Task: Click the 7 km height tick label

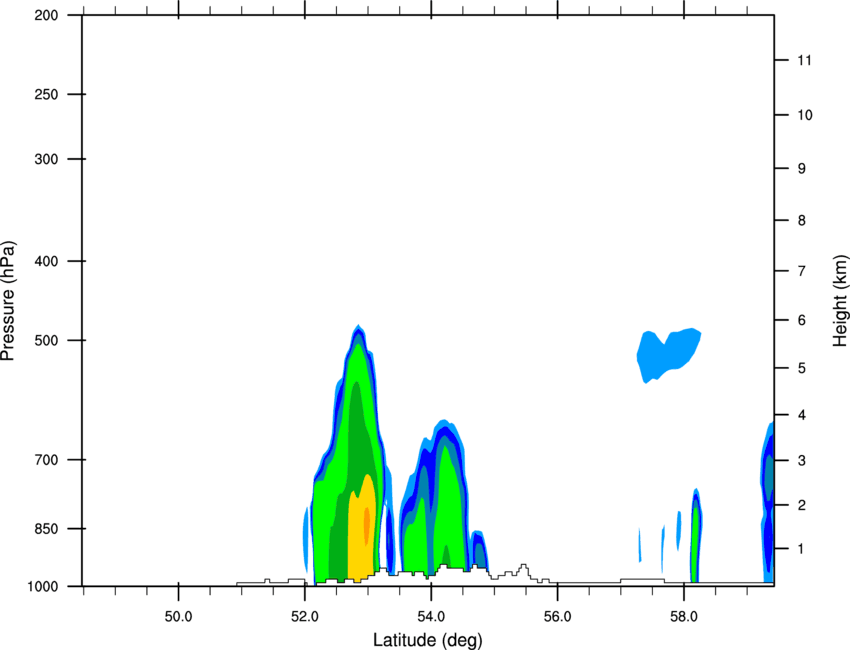Action: tap(802, 271)
